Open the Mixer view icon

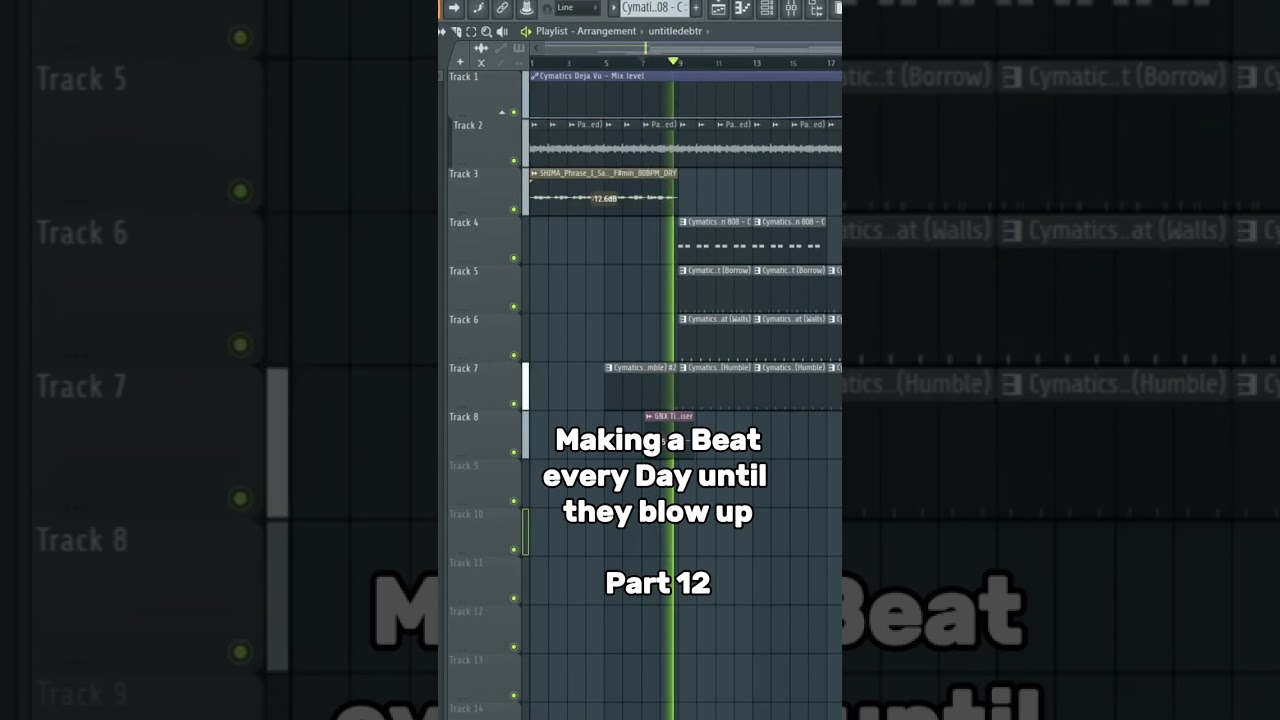point(791,8)
